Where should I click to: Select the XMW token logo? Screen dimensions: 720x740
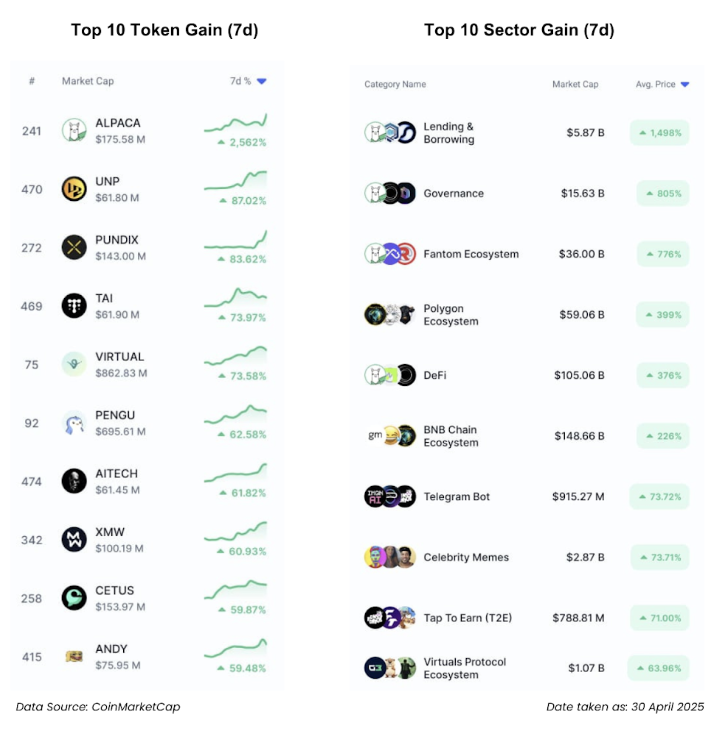74,539
